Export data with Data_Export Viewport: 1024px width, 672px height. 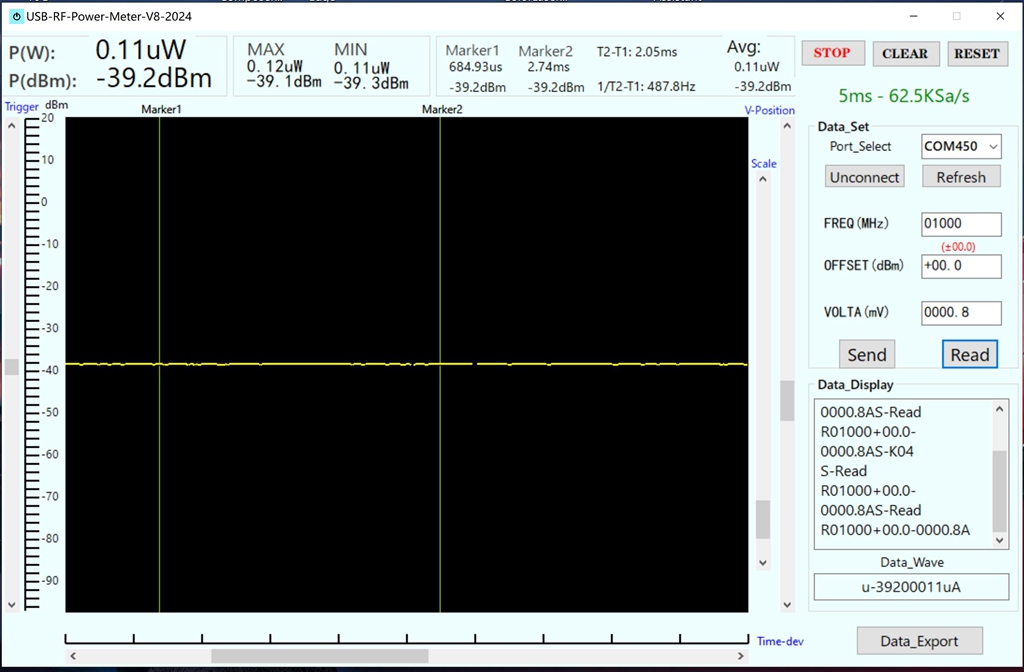coord(920,641)
